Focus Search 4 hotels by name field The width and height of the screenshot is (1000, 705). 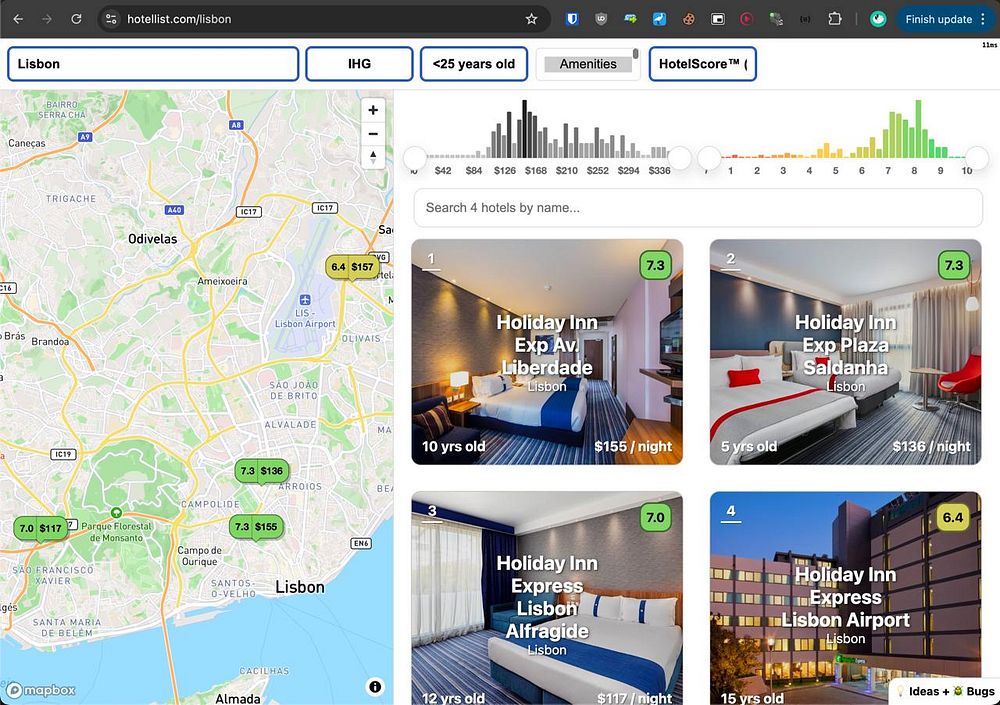pos(698,207)
